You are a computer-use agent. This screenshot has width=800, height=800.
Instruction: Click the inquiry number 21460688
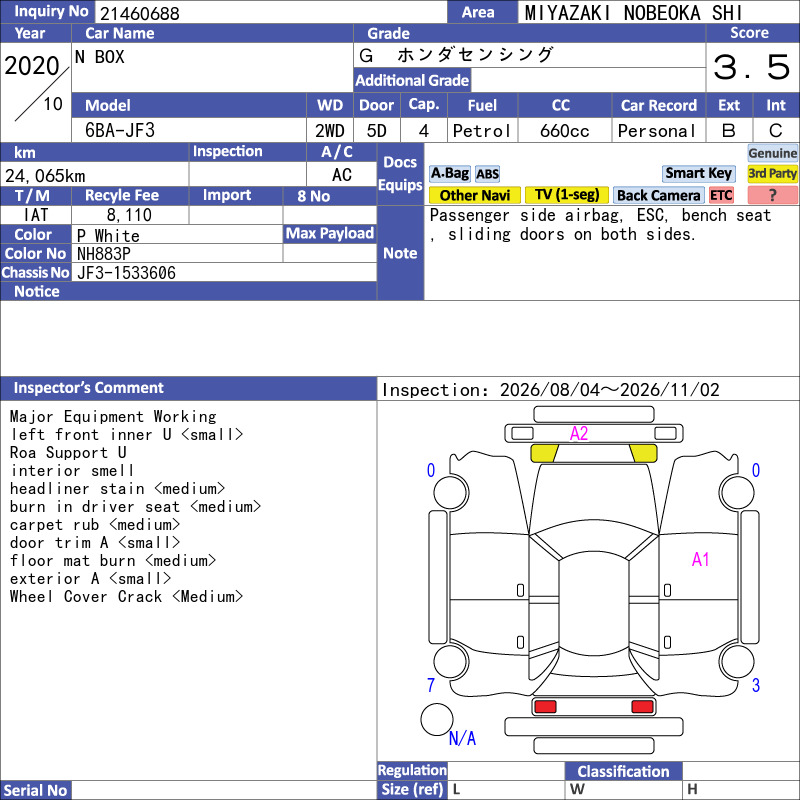[x=140, y=13]
